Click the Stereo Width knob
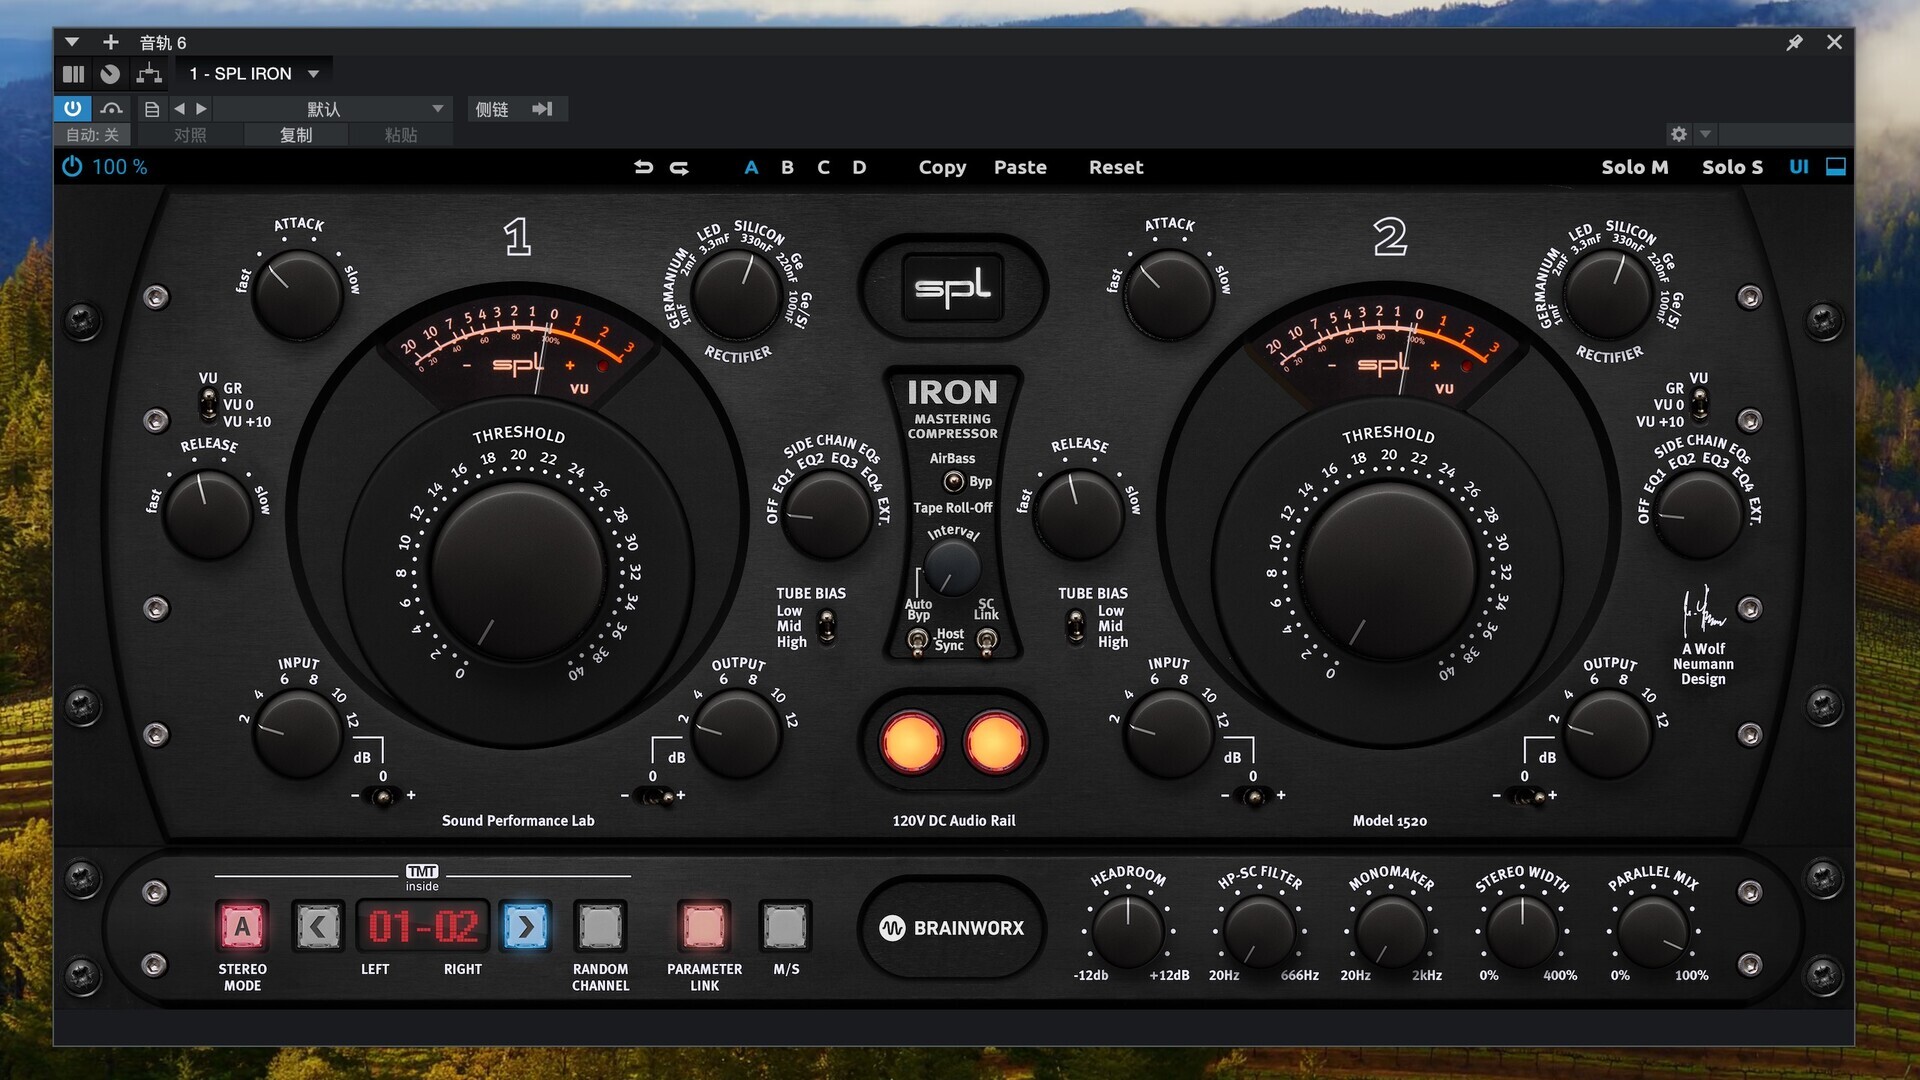Viewport: 1920px width, 1080px height. pyautogui.click(x=1522, y=930)
